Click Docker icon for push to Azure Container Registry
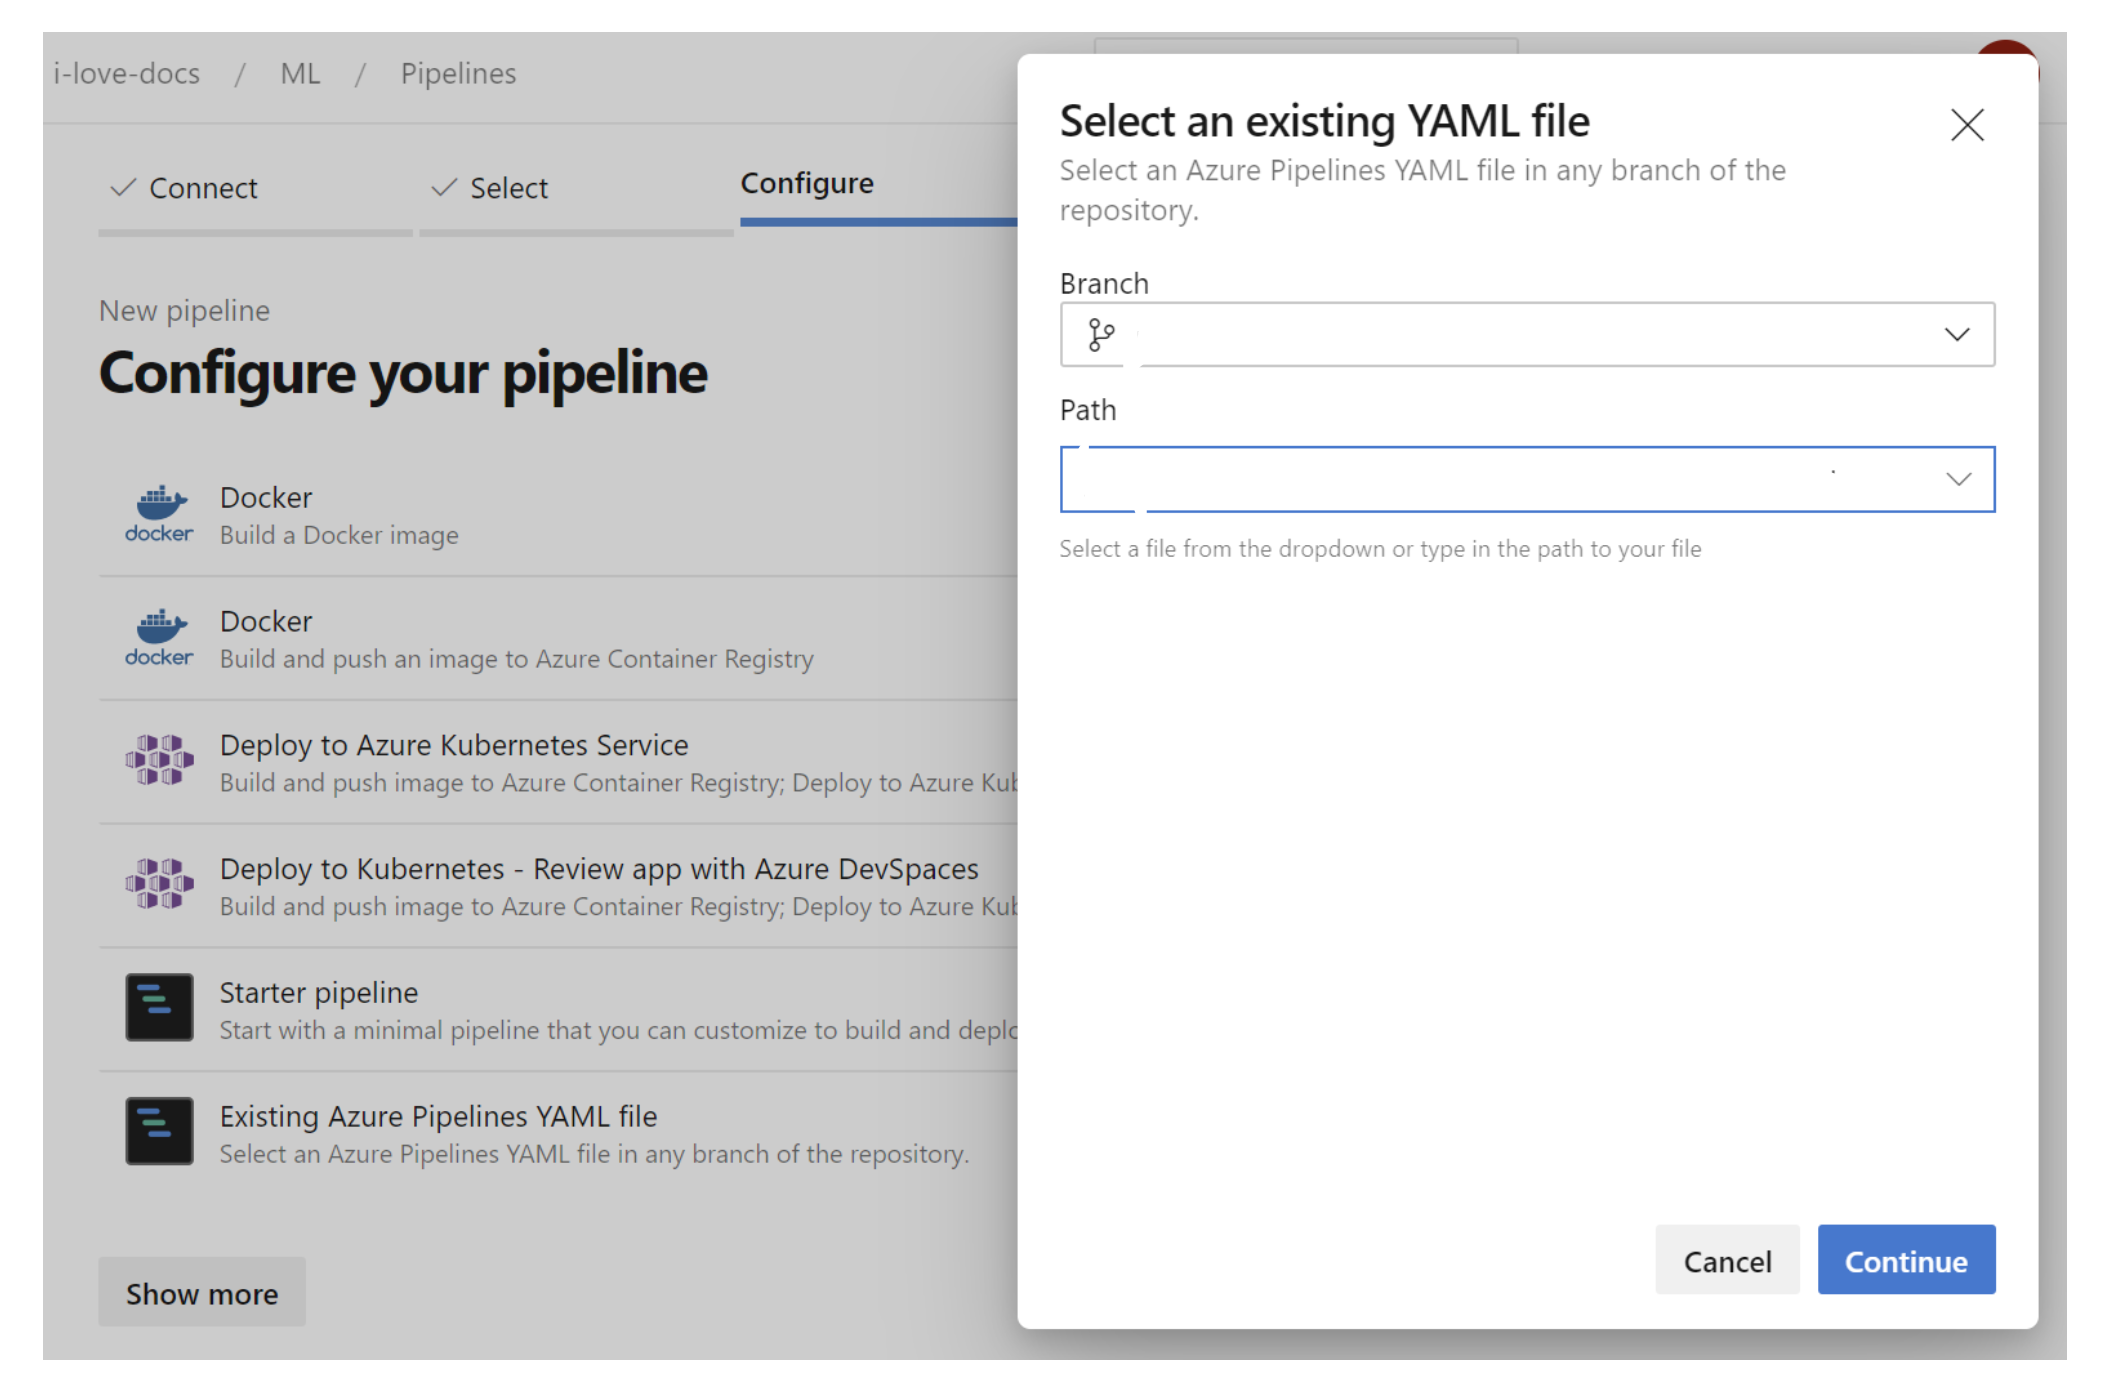This screenshot has width=2118, height=1390. (x=159, y=638)
